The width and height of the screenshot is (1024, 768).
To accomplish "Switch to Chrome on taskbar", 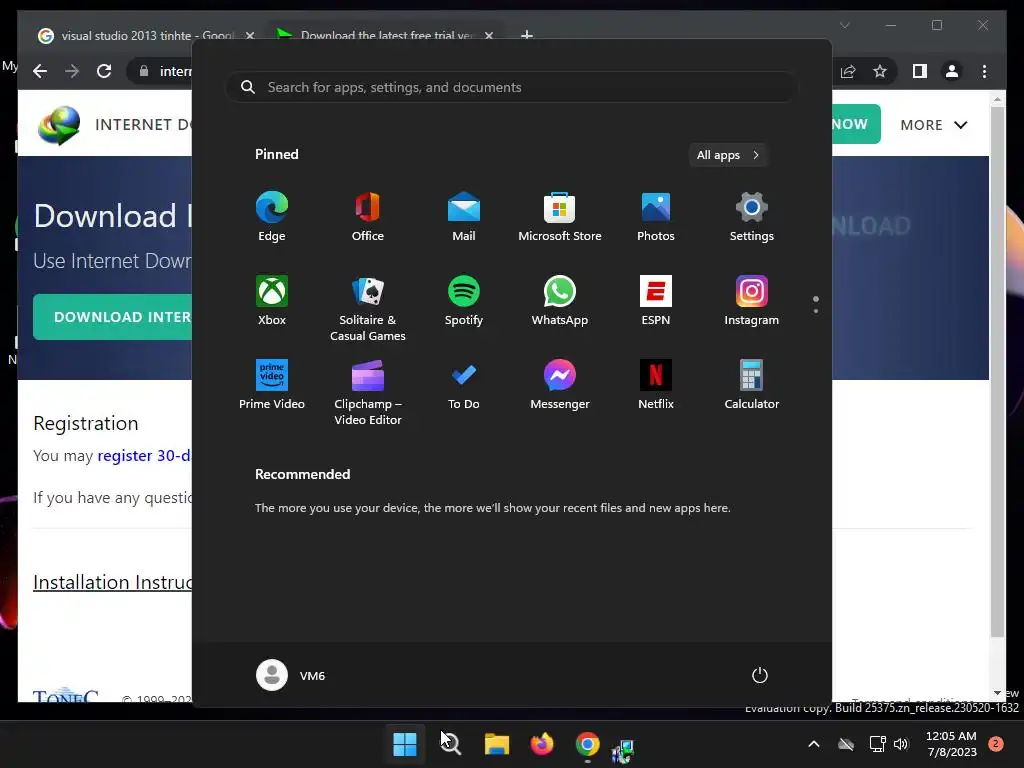I will point(588,744).
